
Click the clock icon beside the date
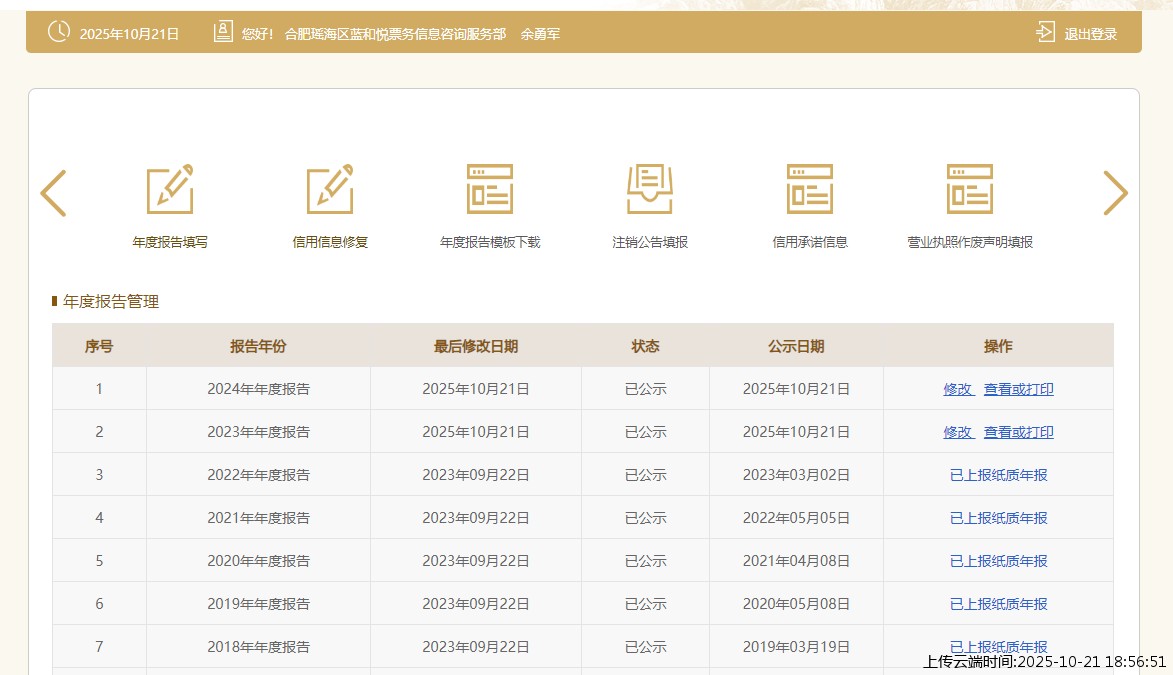pos(59,32)
